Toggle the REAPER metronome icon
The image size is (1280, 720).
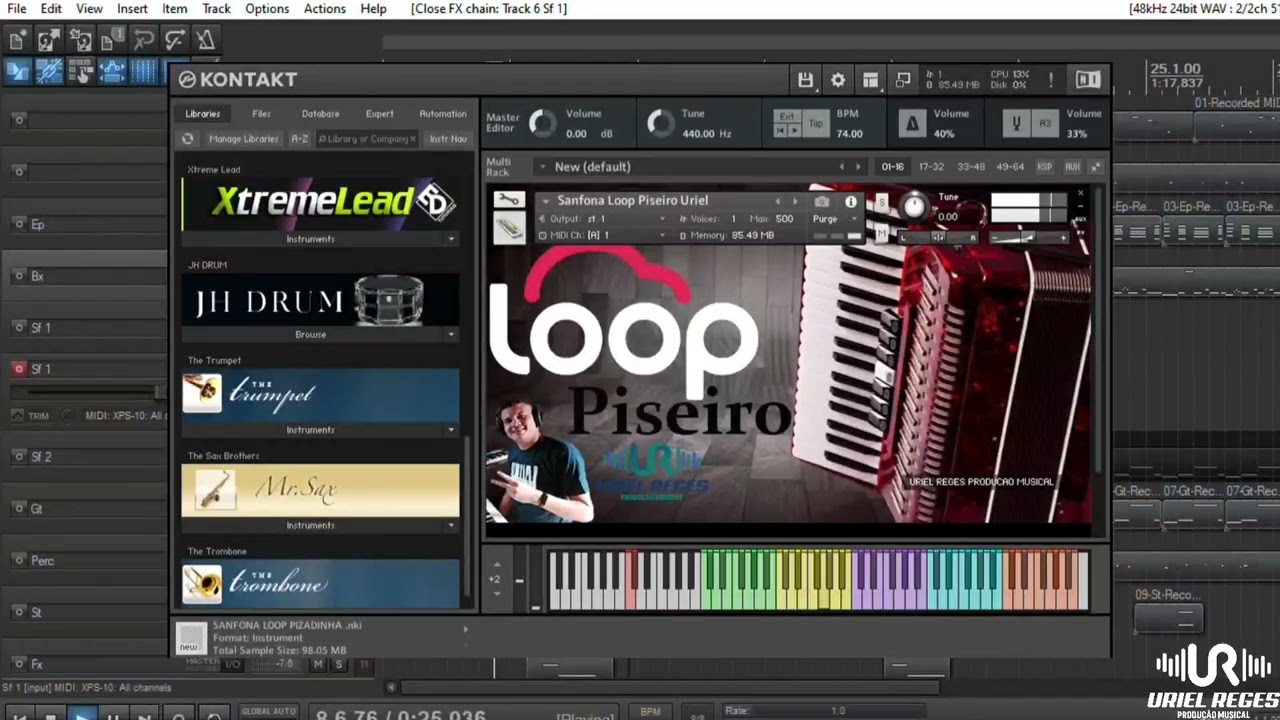[x=205, y=41]
